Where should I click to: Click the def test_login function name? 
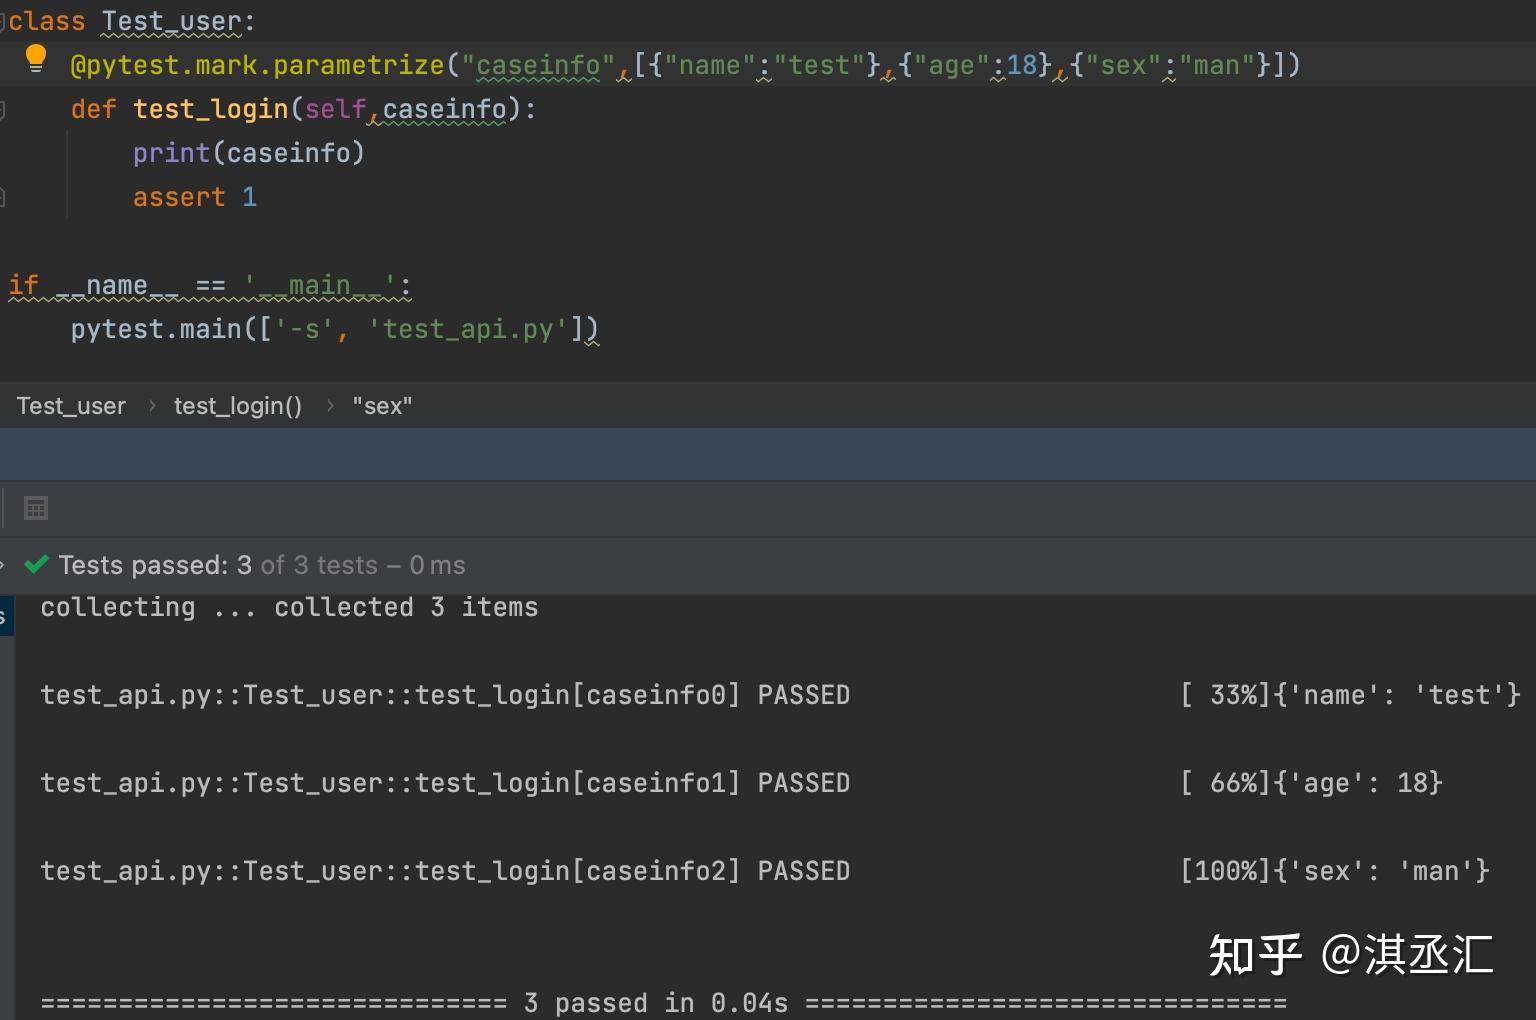pos(210,109)
